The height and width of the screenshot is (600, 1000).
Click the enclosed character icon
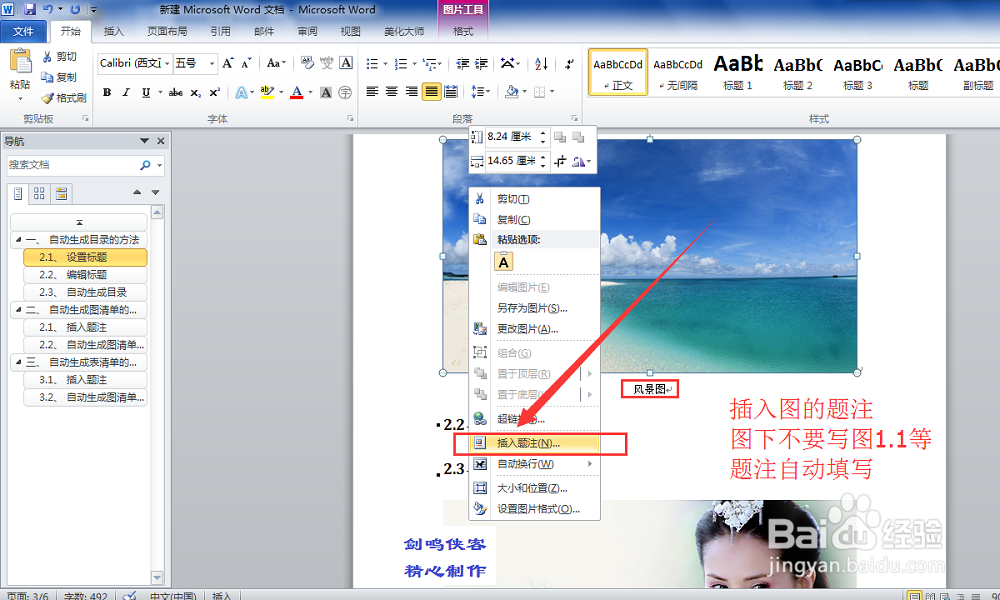pyautogui.click(x=345, y=92)
